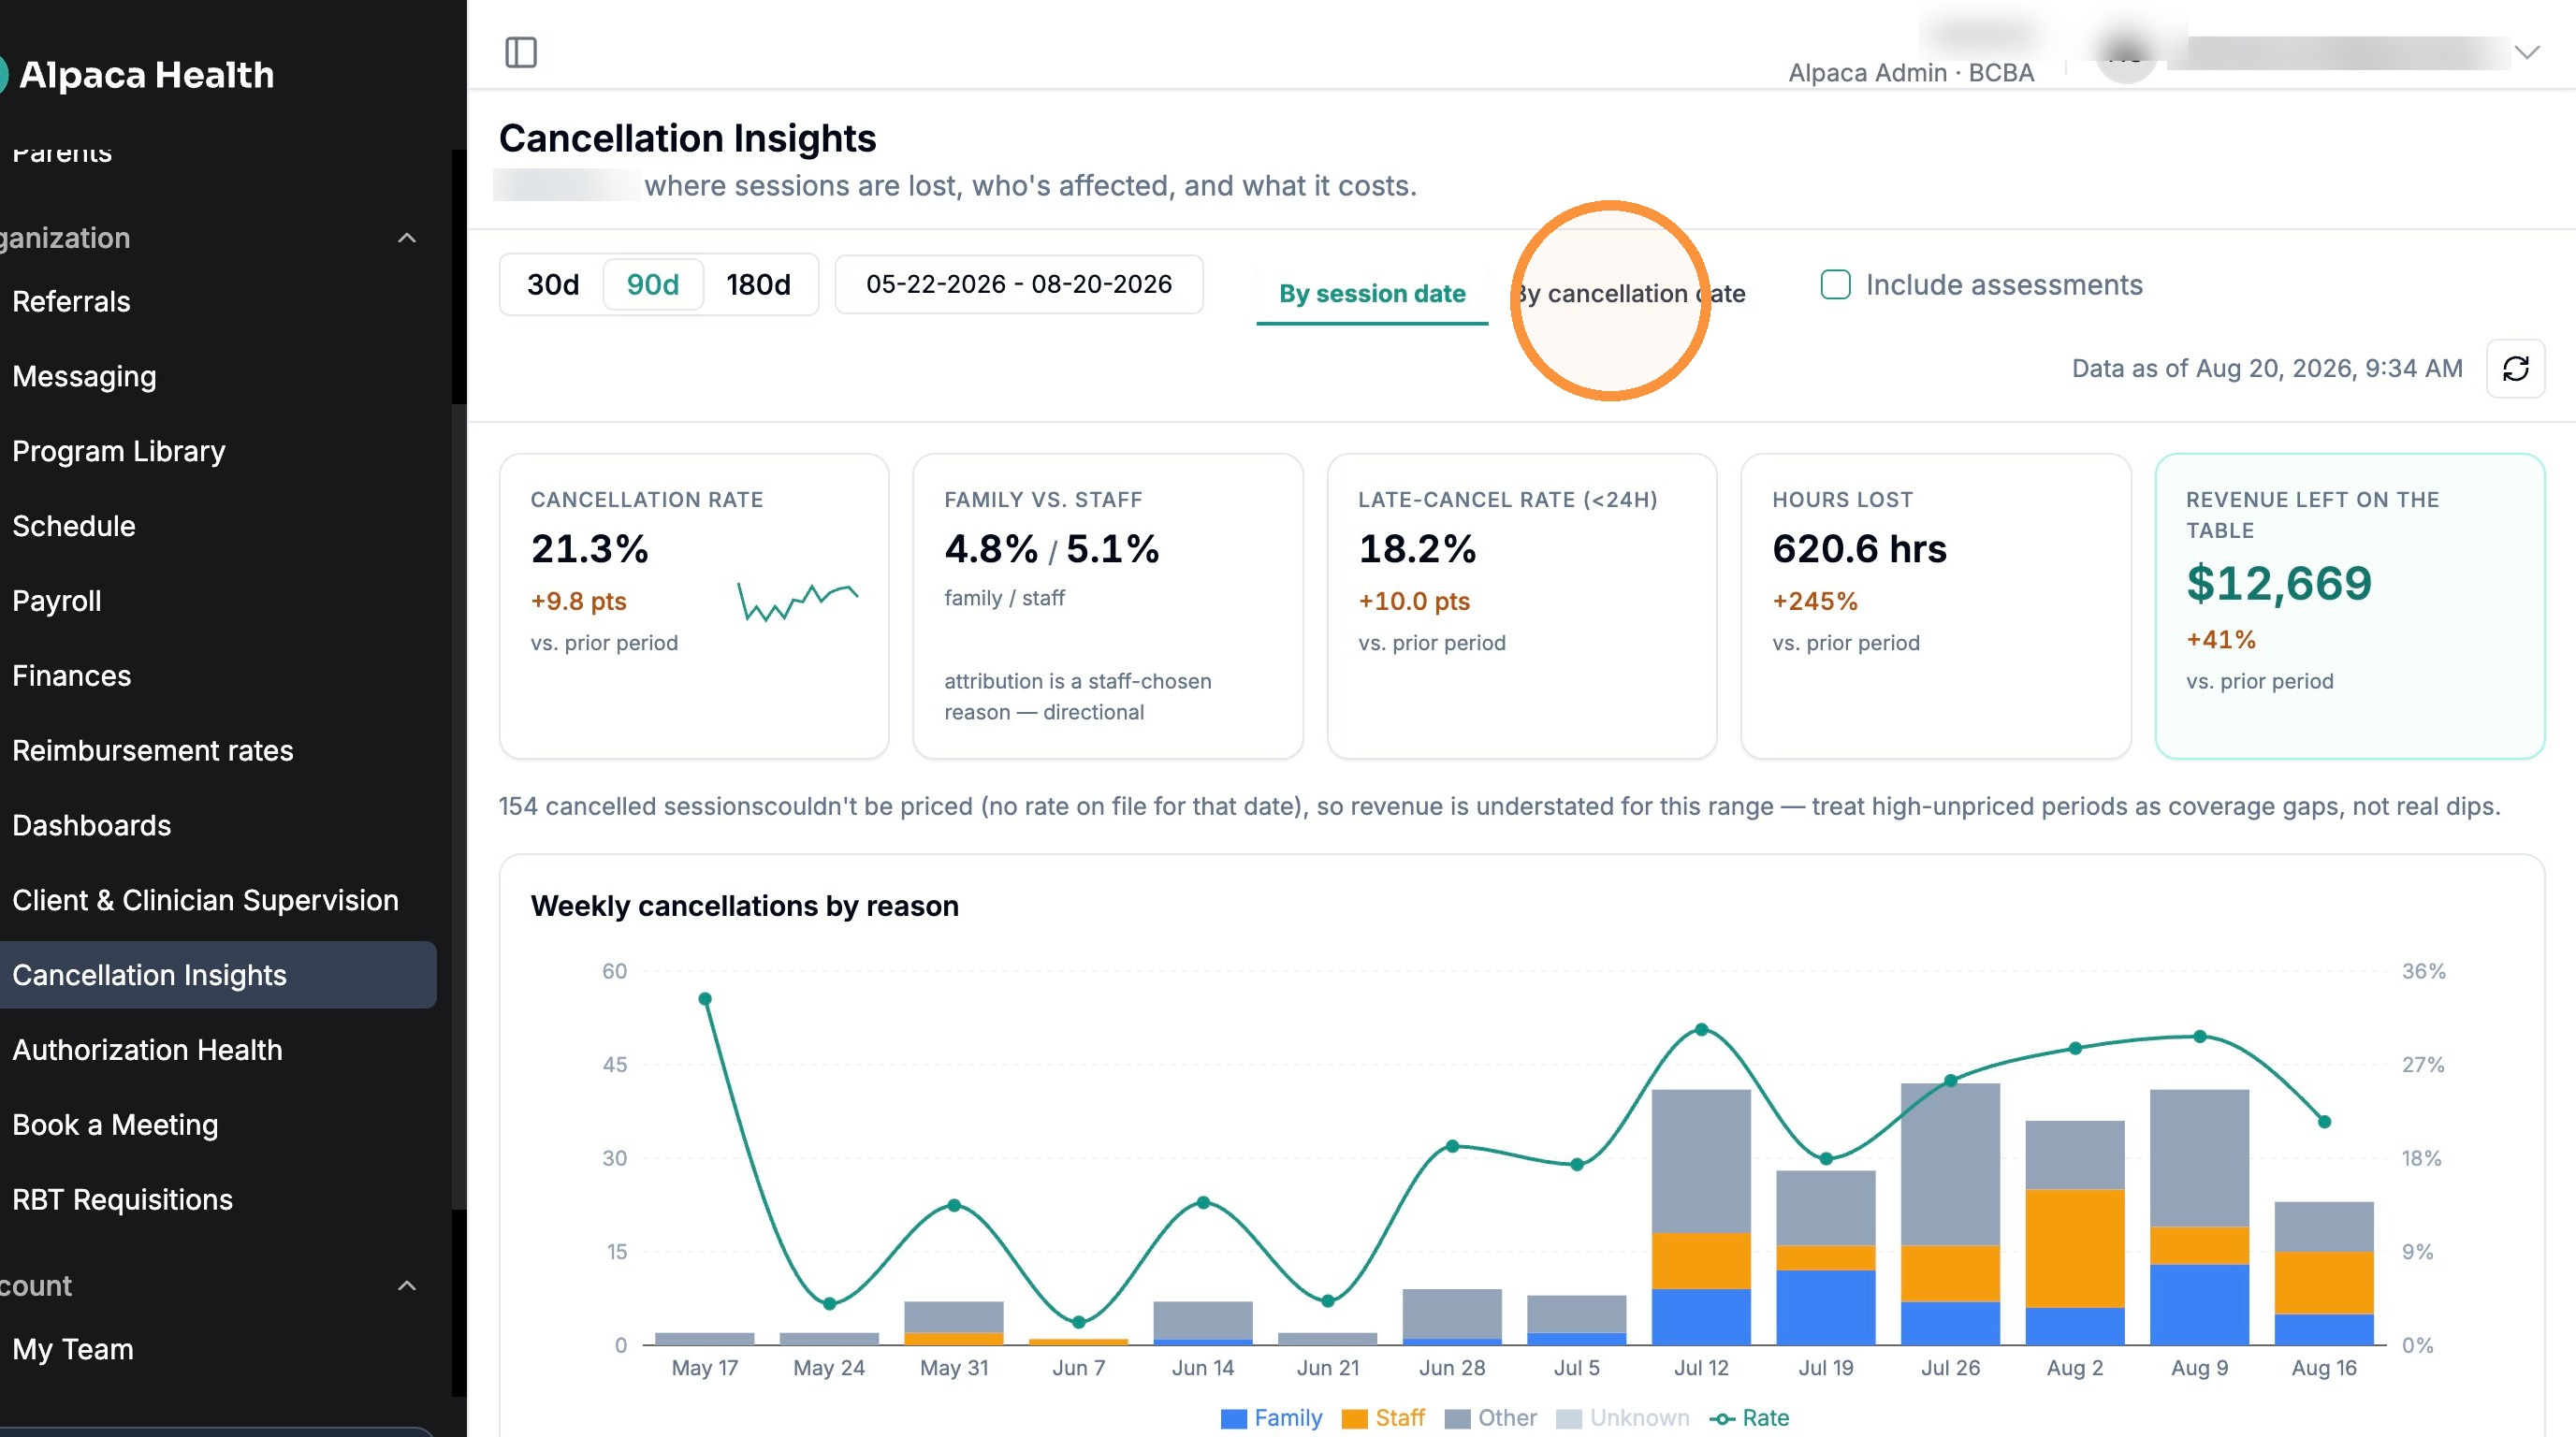The height and width of the screenshot is (1437, 2576).
Task: Open Payroll page
Action: tap(56, 602)
